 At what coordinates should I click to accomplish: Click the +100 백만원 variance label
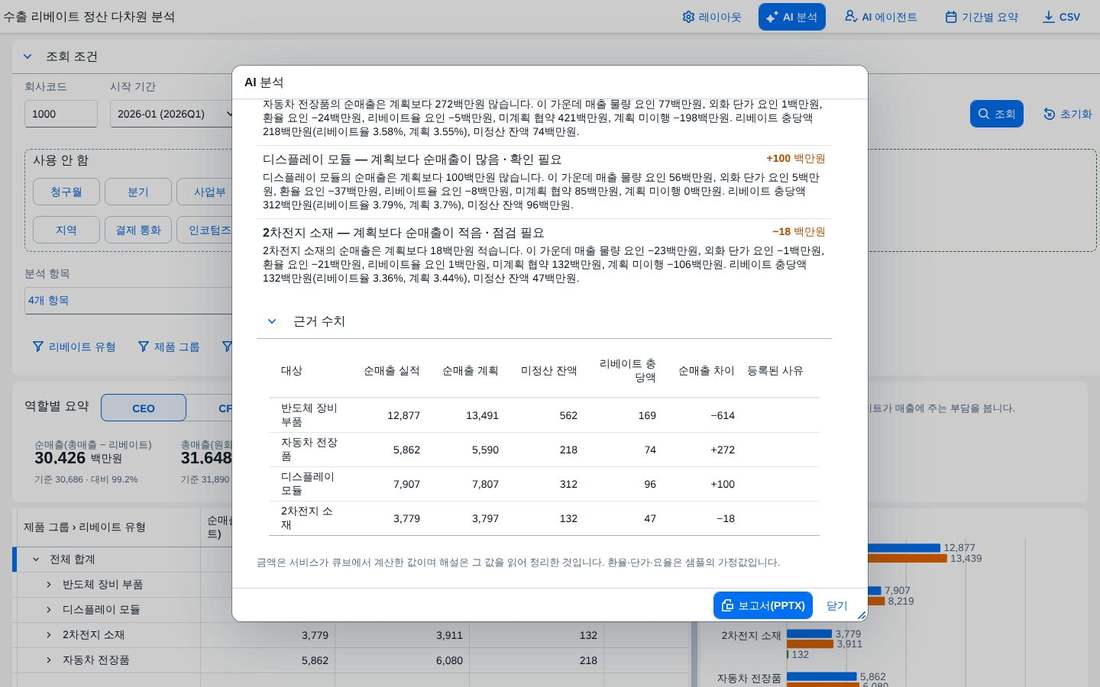796,159
